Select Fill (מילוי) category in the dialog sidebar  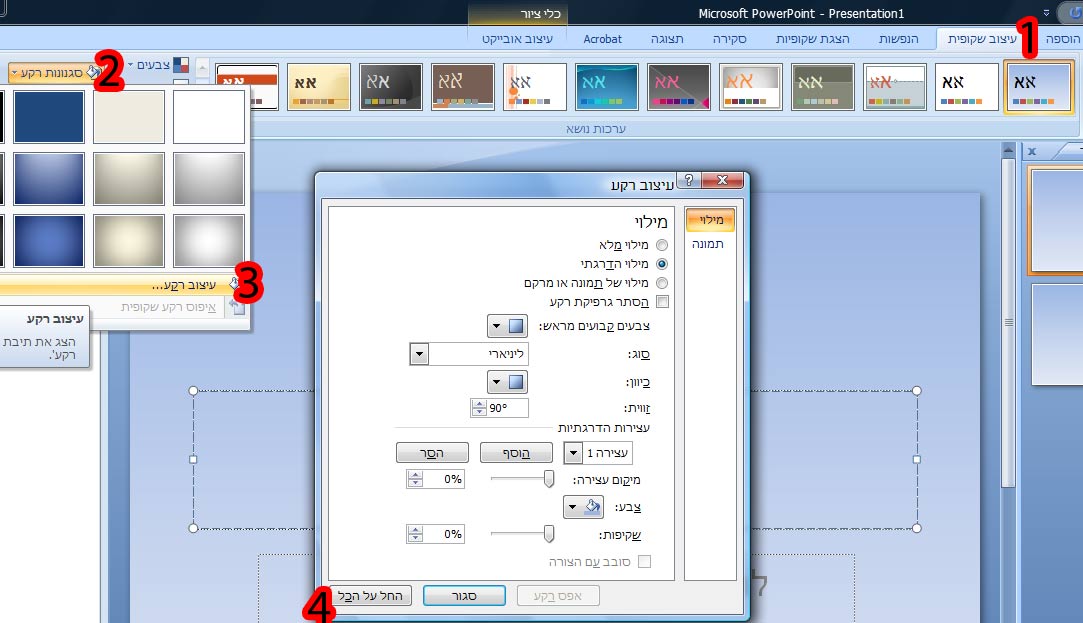(x=711, y=220)
